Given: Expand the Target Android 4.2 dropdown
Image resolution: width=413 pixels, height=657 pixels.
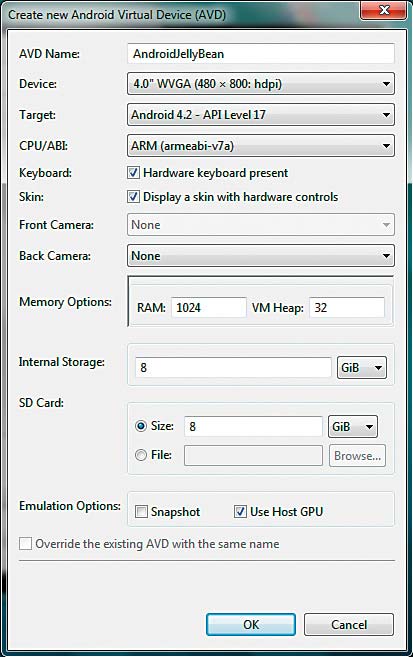Looking at the screenshot, I should point(261,115).
